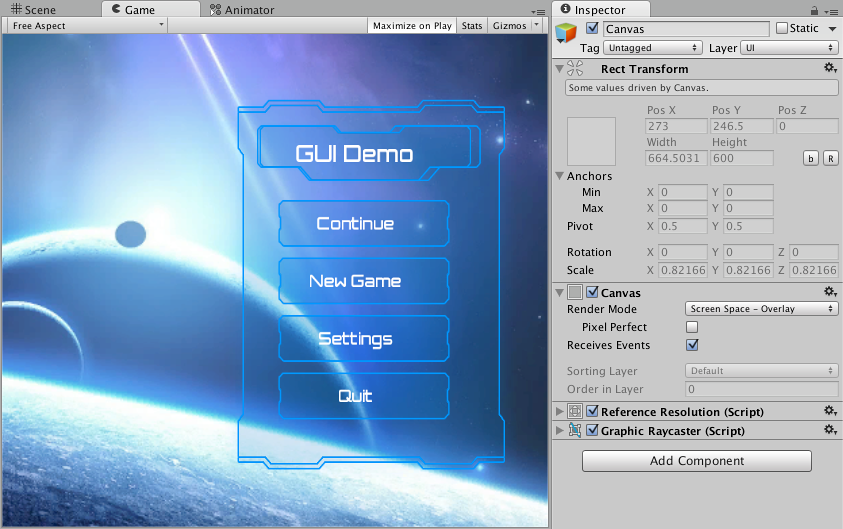Image resolution: width=843 pixels, height=529 pixels.
Task: Toggle the Static checkbox
Action: pyautogui.click(x=782, y=29)
